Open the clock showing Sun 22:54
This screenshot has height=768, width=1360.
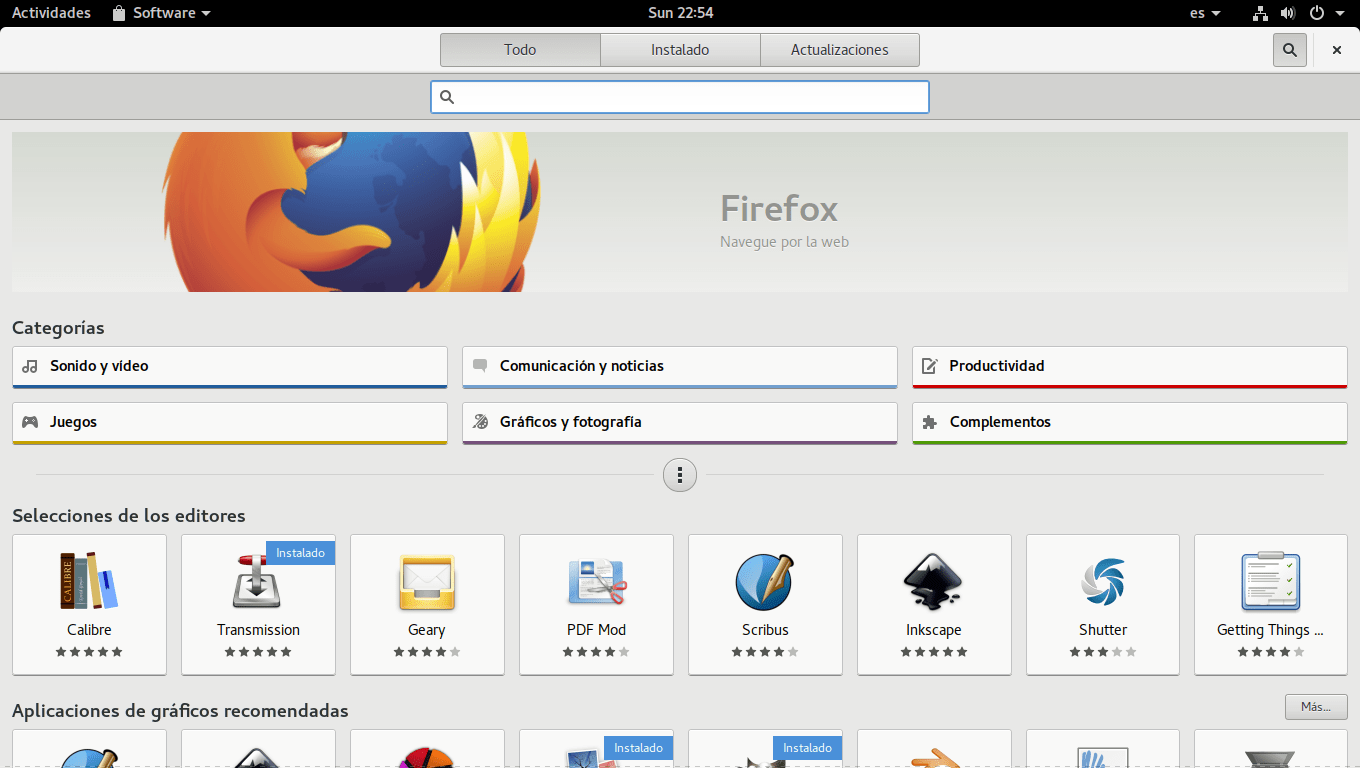[x=680, y=13]
